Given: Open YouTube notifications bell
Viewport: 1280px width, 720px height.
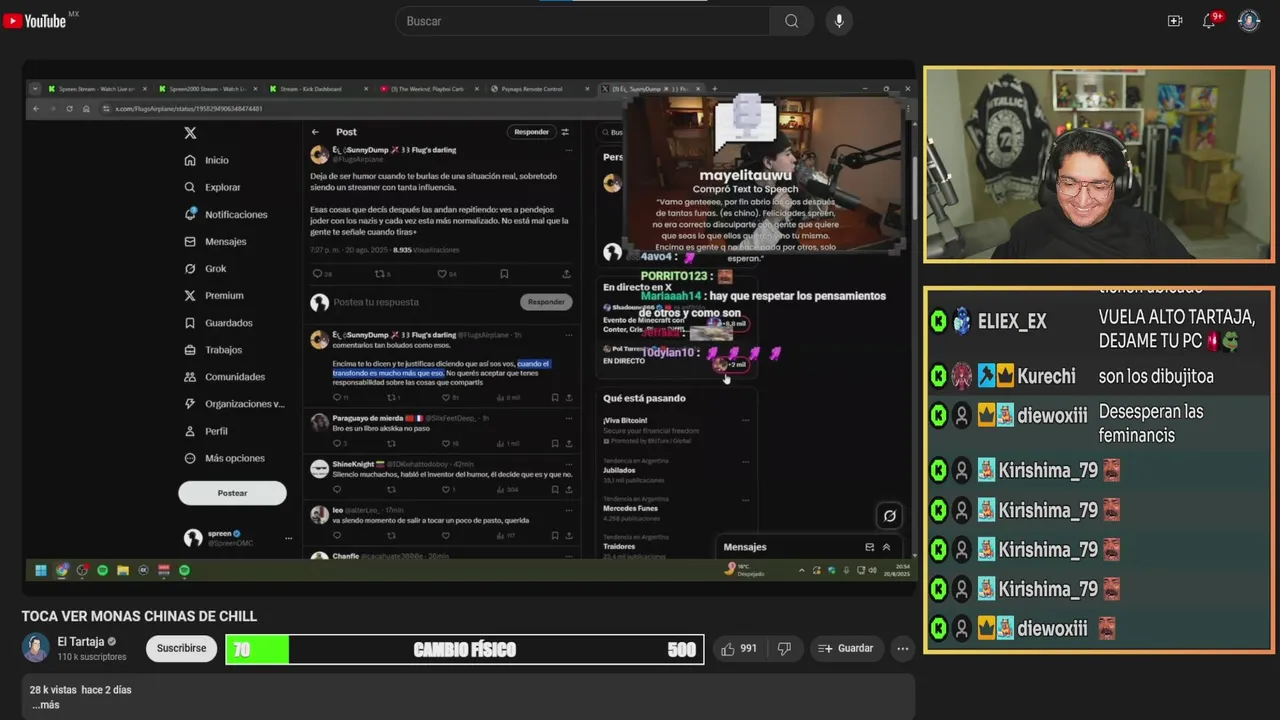Looking at the screenshot, I should 1209,21.
